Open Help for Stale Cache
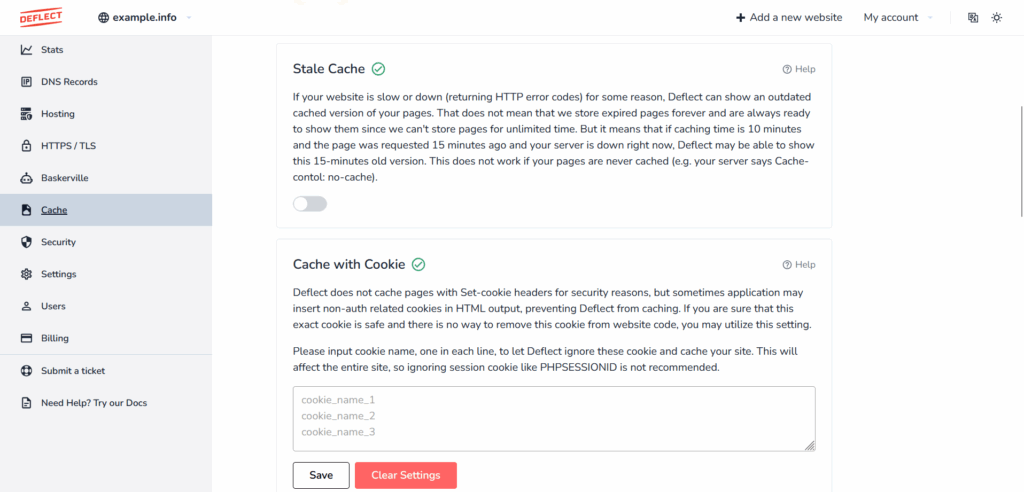Image resolution: width=1024 pixels, height=492 pixels. (799, 69)
